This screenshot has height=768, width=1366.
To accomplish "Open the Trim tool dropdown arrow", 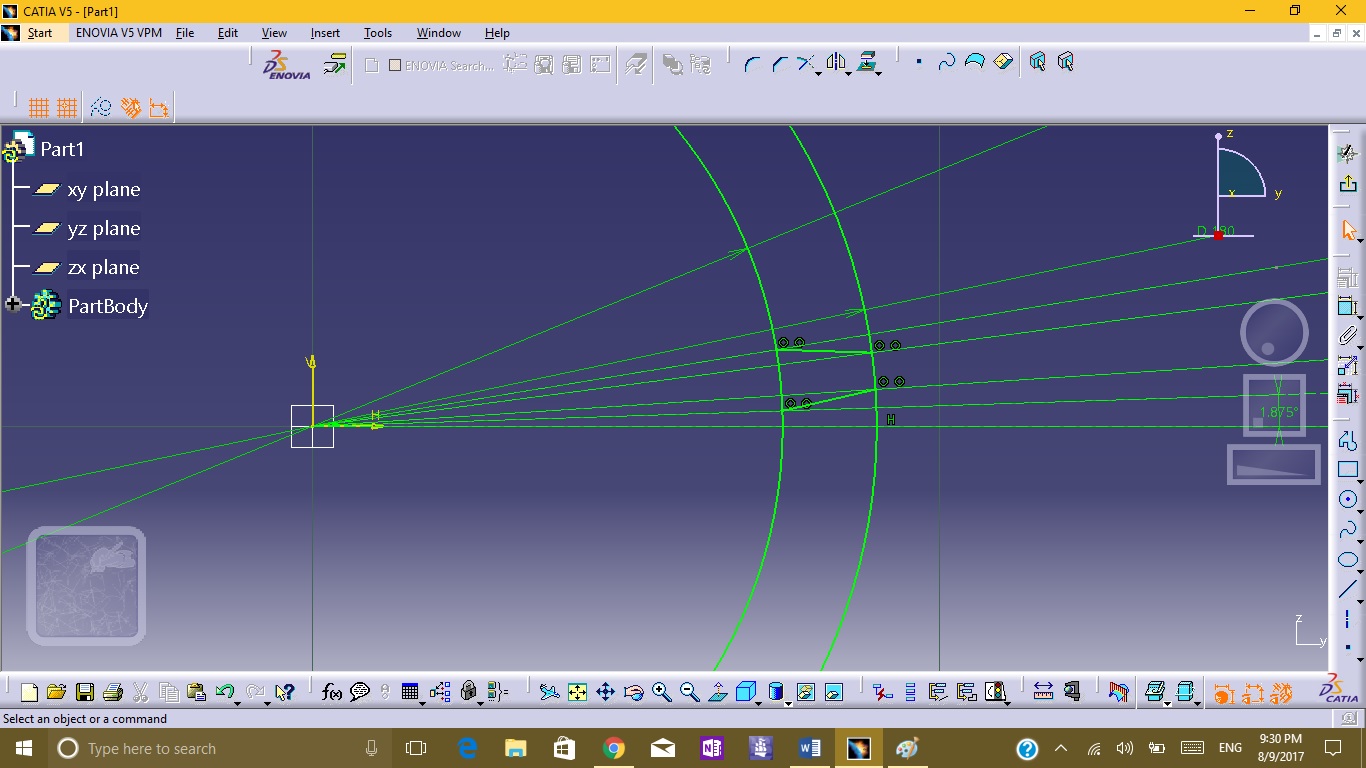I will (819, 73).
